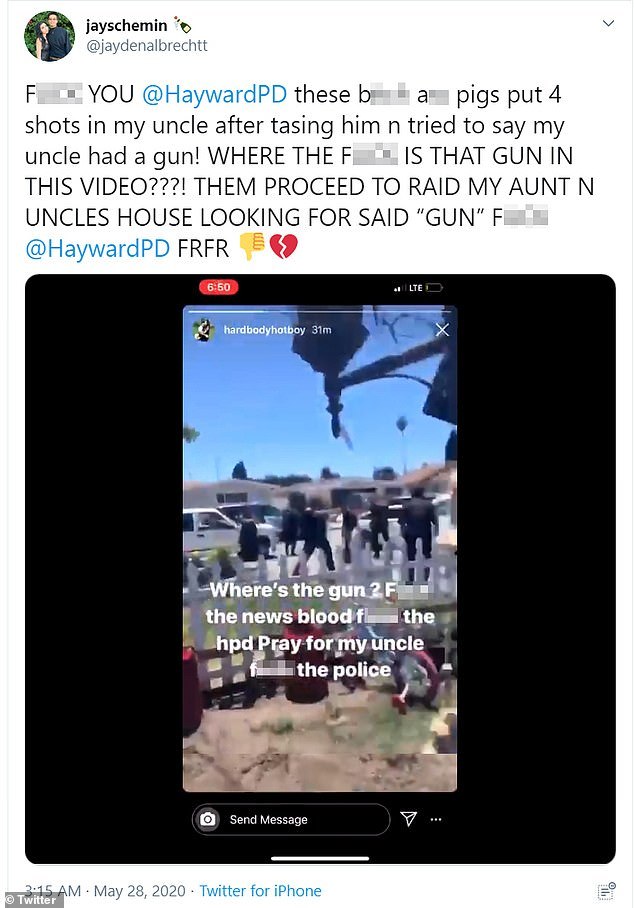Click the thumbs down emoji
Image resolution: width=634 pixels, height=908 pixels.
click(252, 247)
